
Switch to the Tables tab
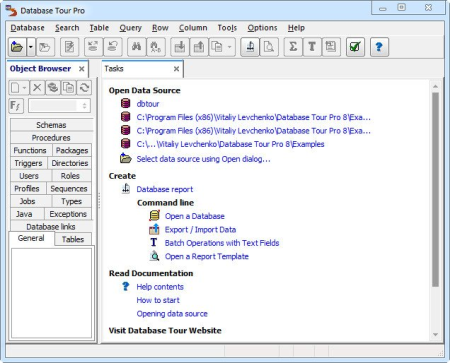73,239
